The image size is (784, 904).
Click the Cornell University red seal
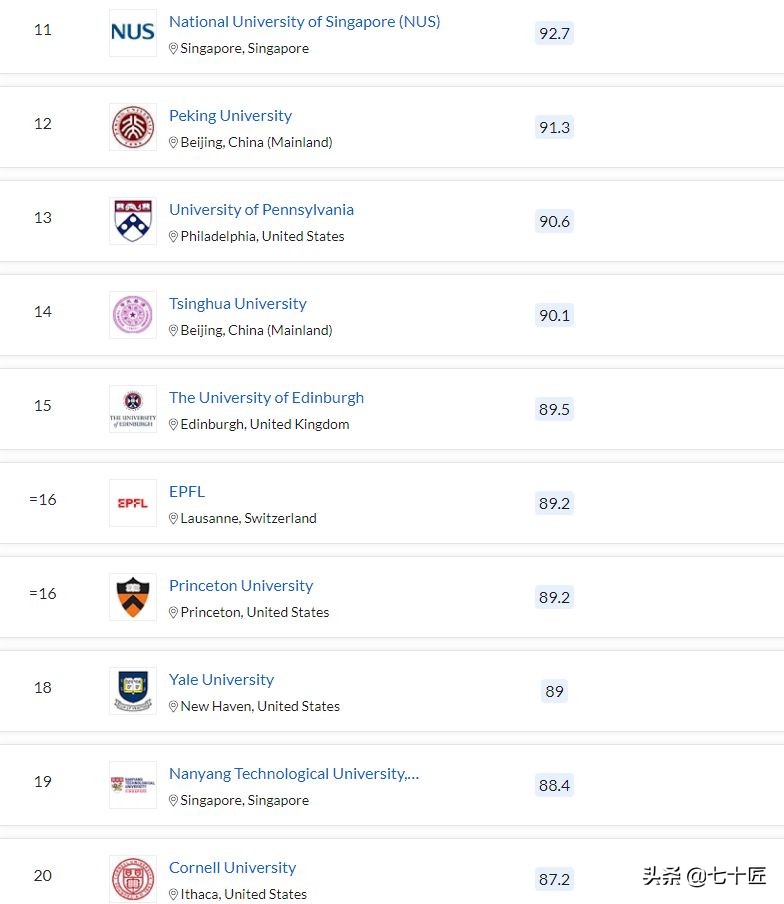(x=133, y=879)
